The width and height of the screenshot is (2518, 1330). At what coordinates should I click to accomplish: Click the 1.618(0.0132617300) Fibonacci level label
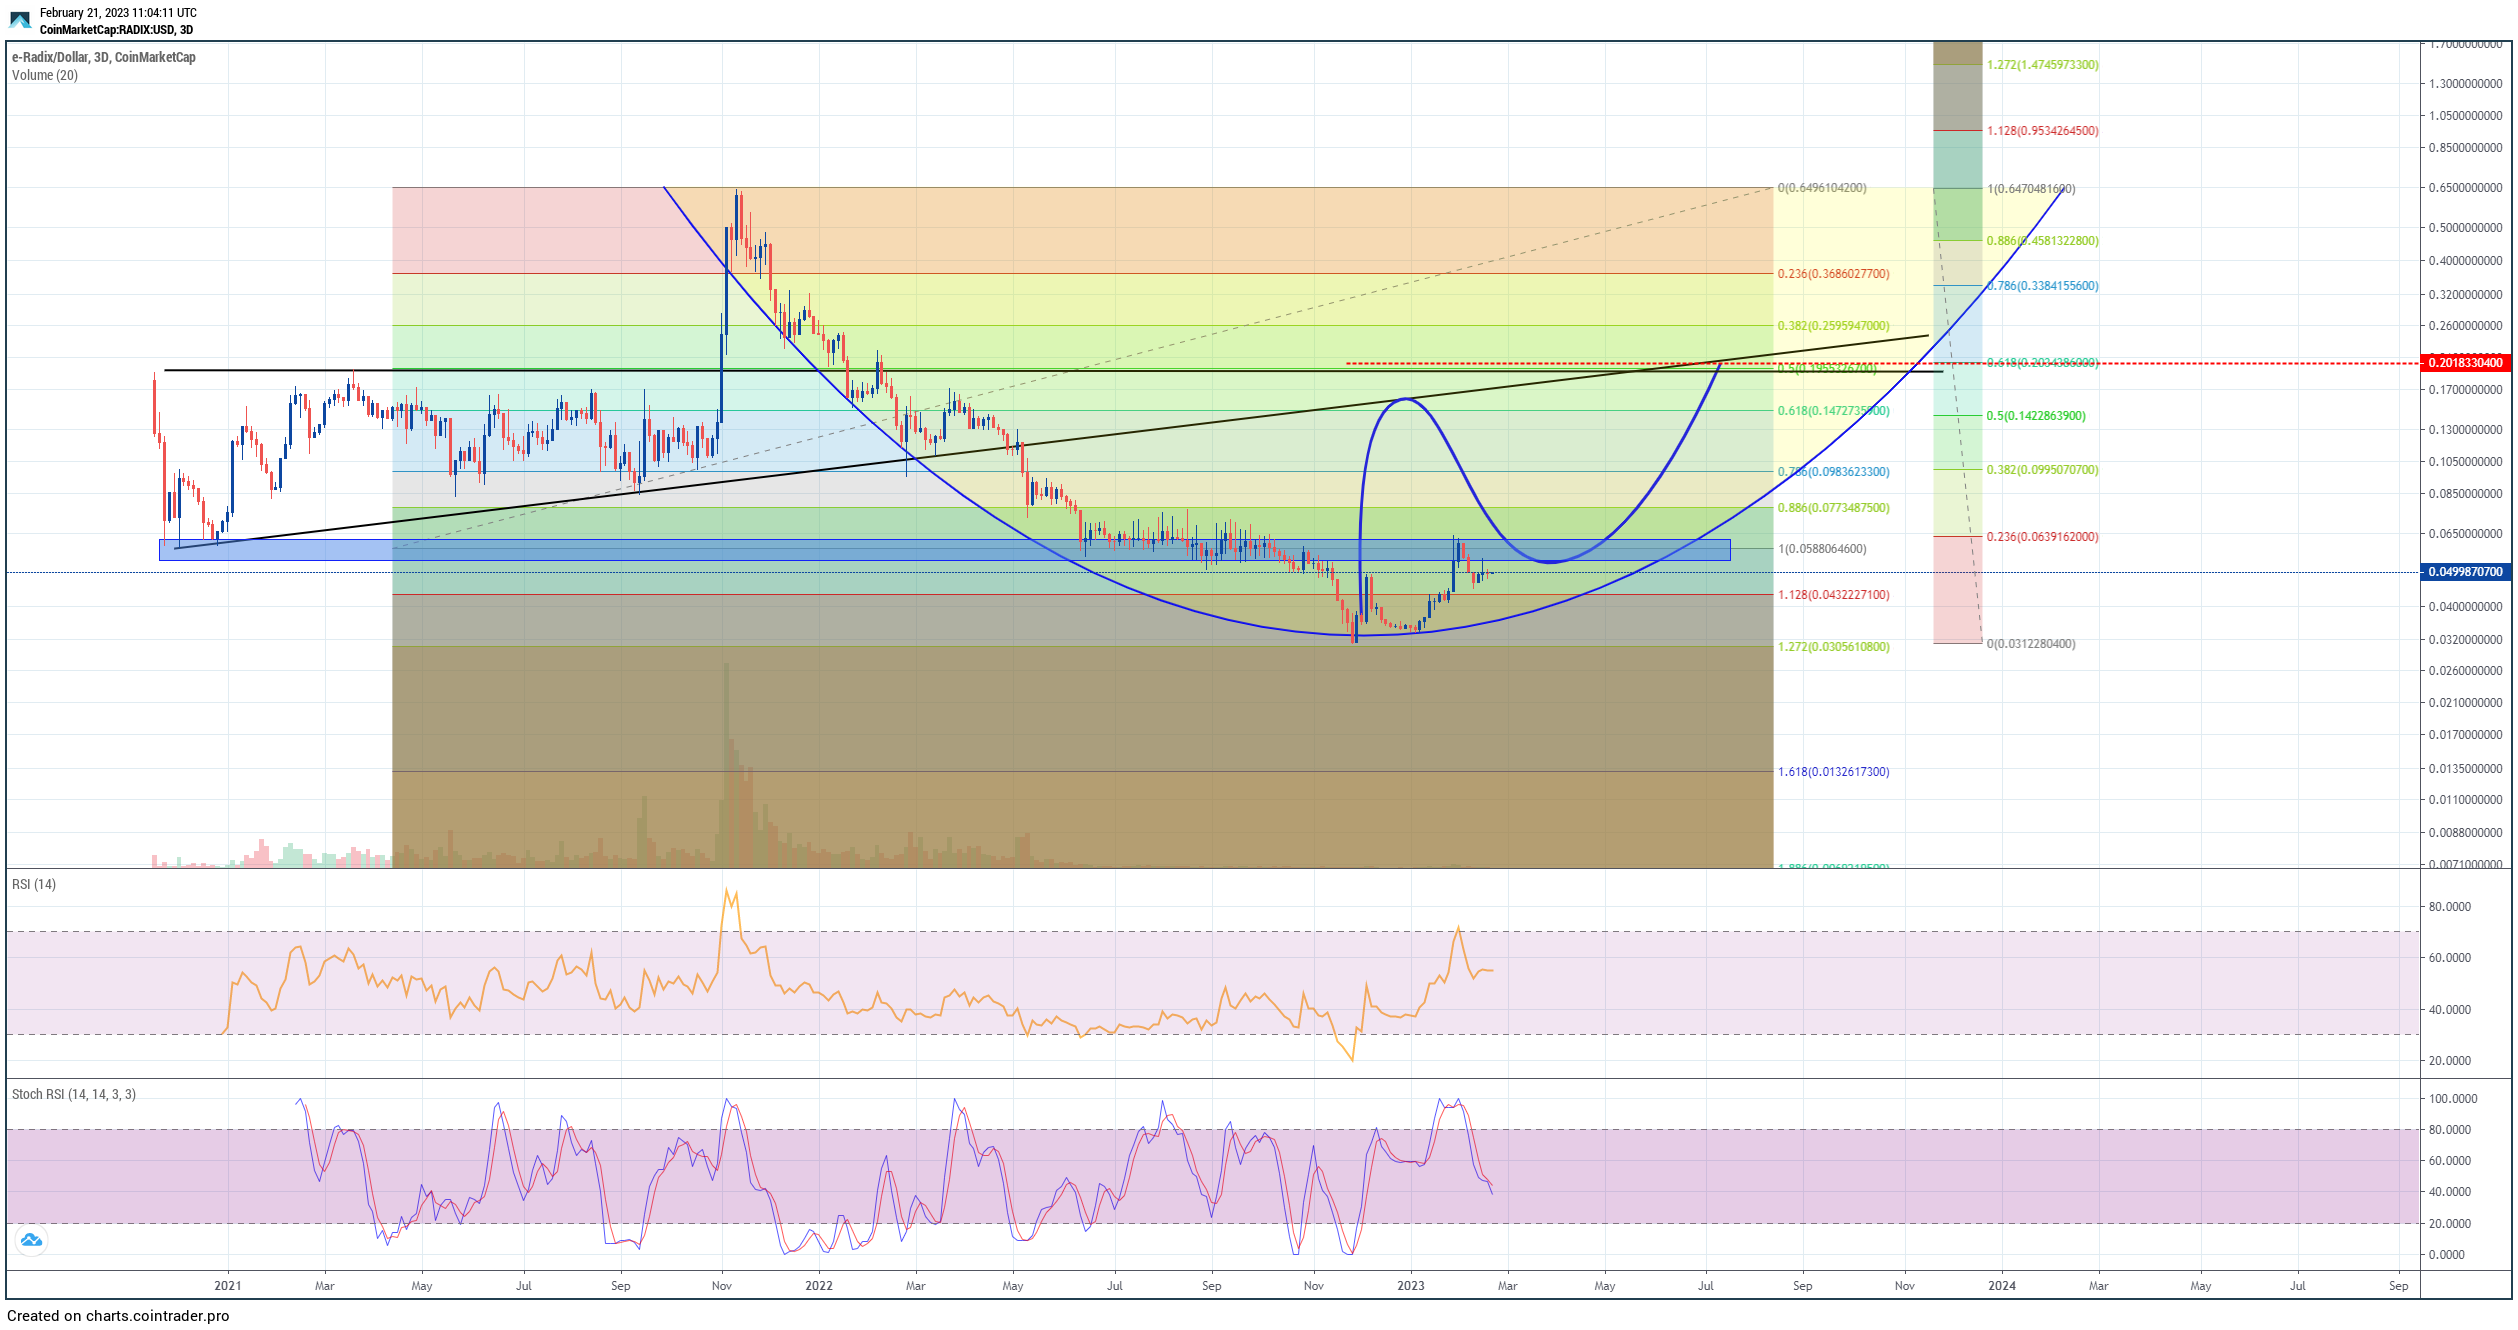click(x=1833, y=772)
